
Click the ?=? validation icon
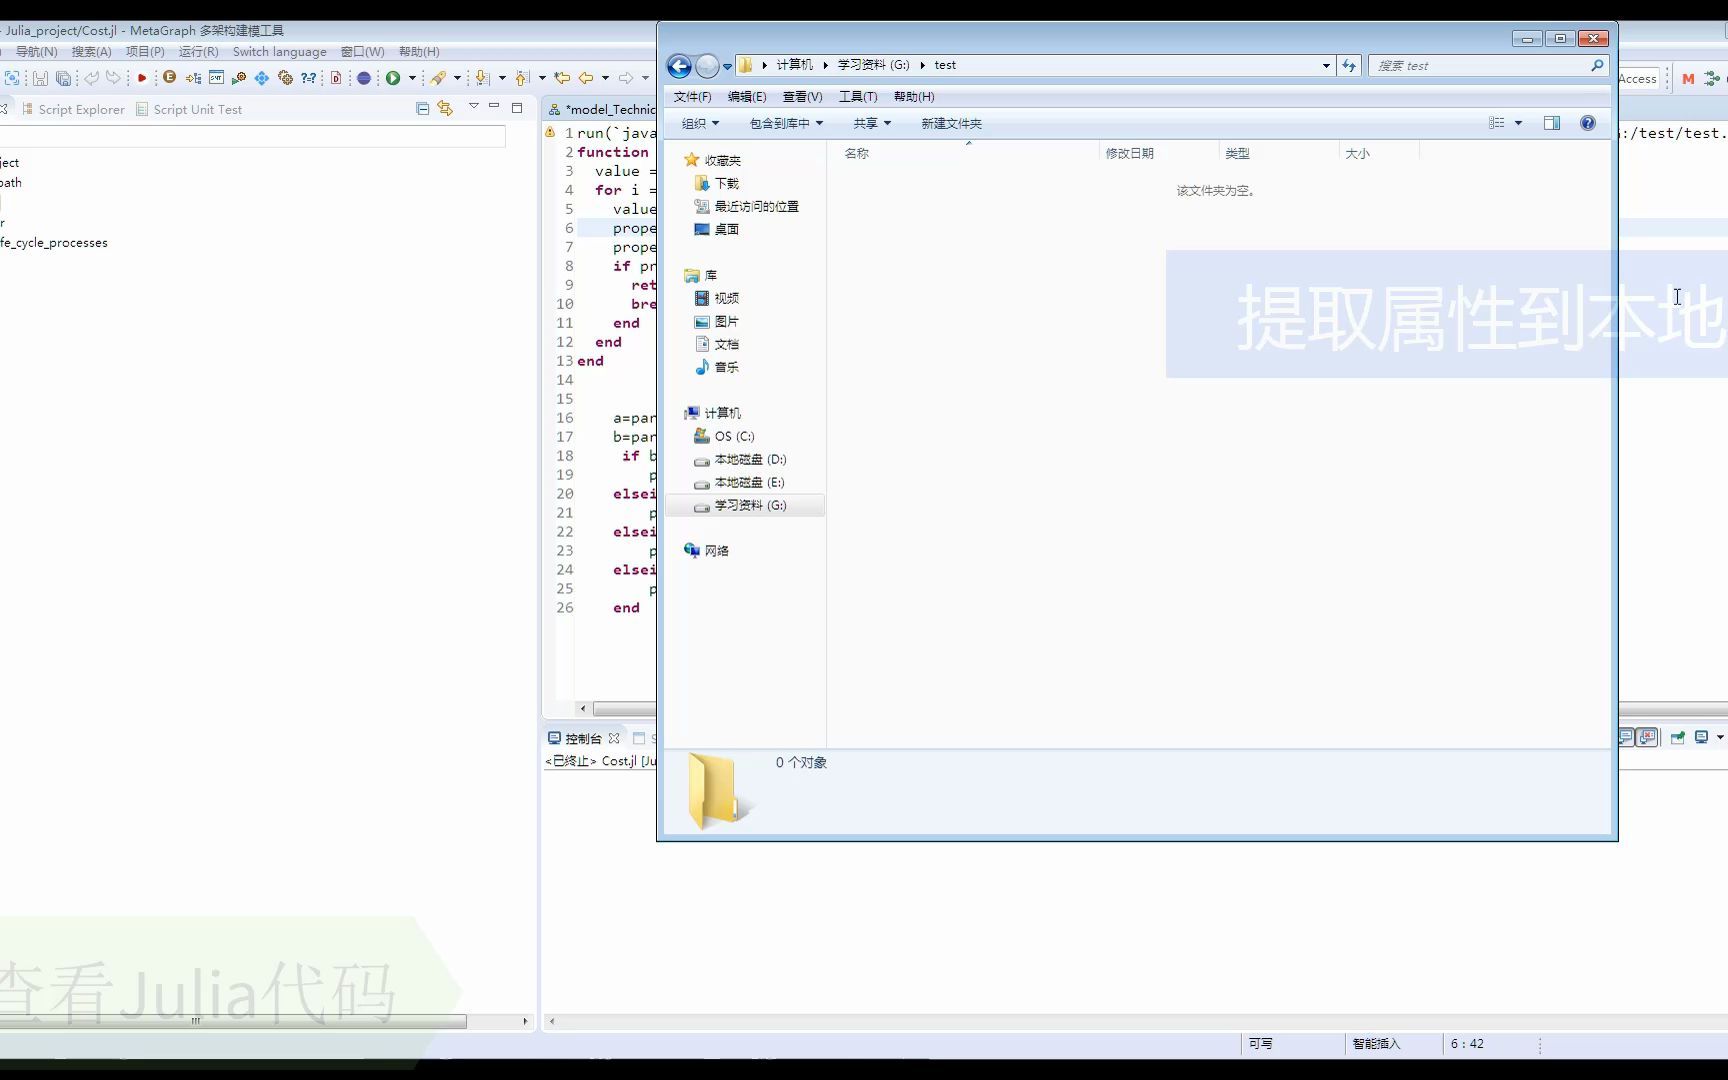(308, 78)
